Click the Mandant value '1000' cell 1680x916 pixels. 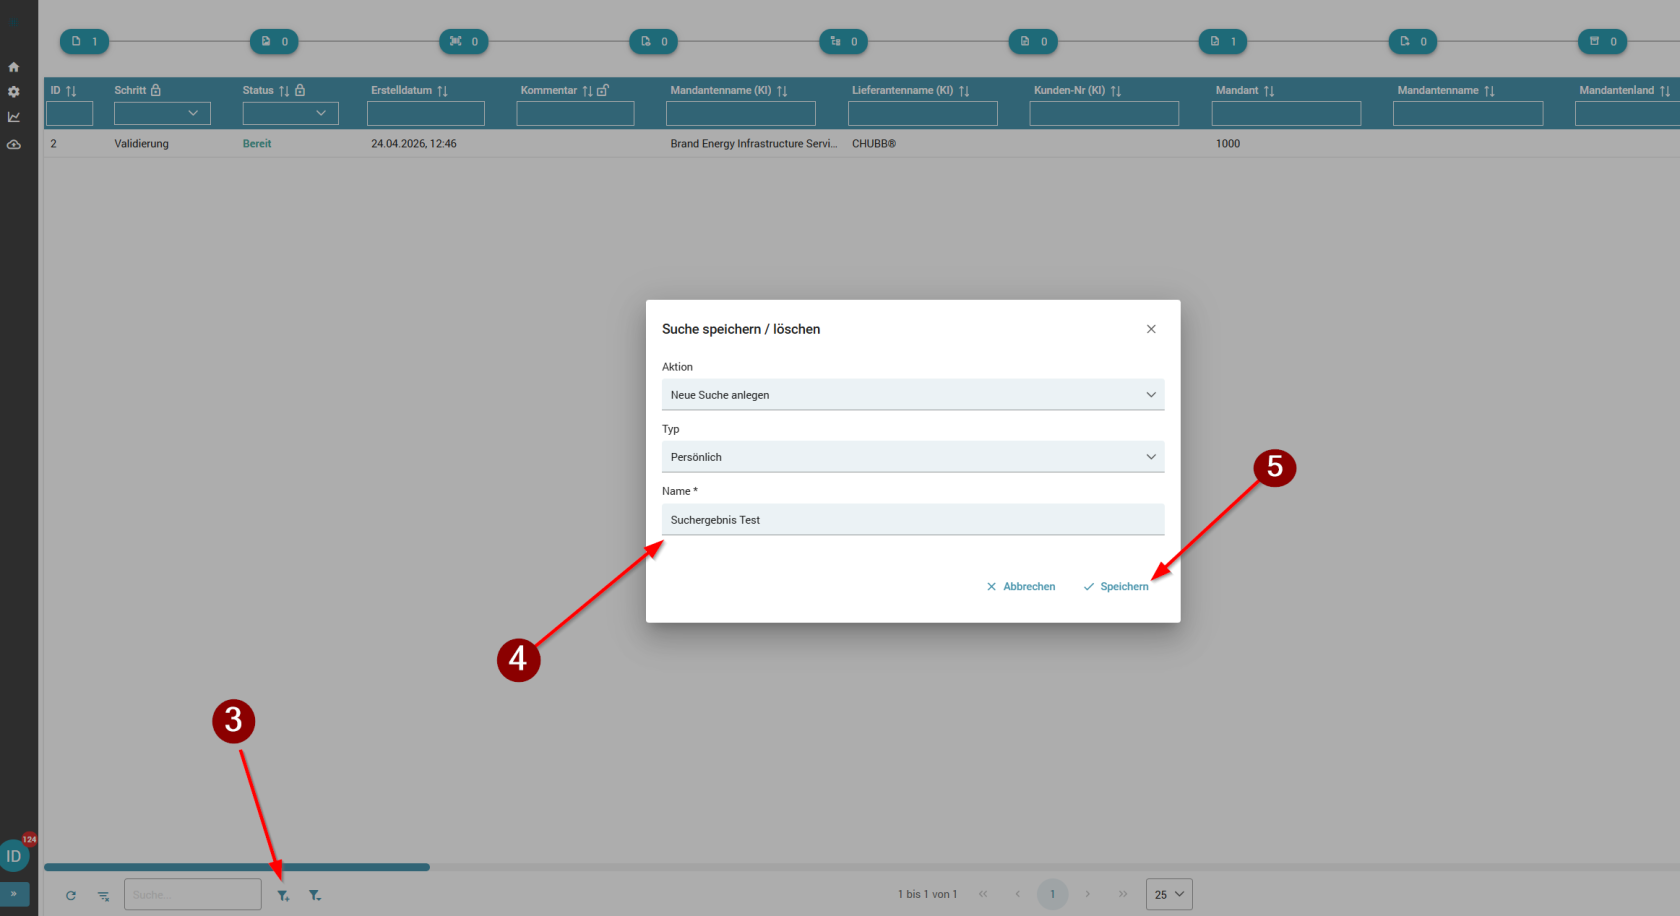pyautogui.click(x=1228, y=144)
